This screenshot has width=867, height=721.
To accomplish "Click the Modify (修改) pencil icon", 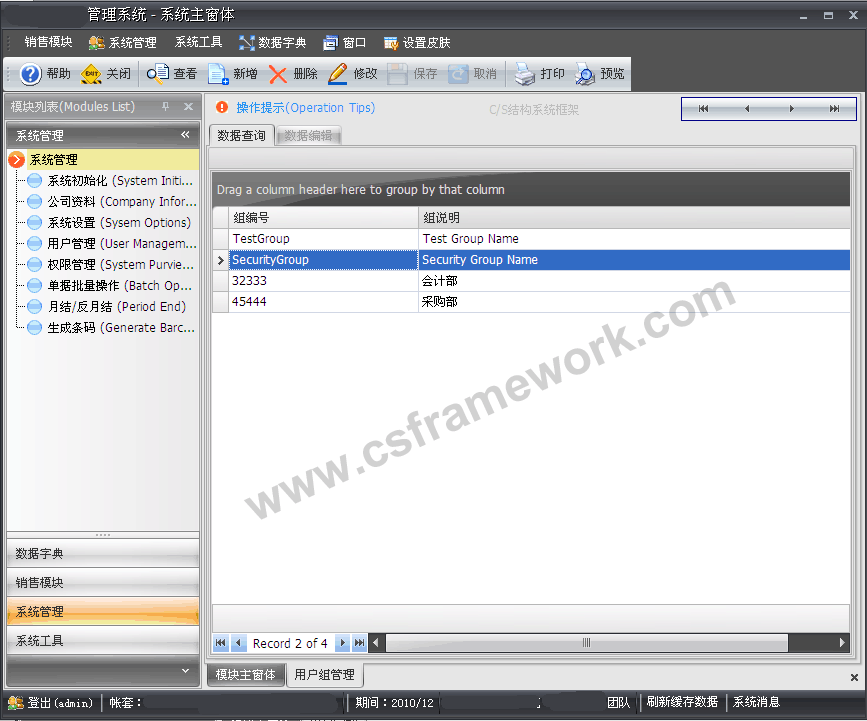I will pos(338,74).
